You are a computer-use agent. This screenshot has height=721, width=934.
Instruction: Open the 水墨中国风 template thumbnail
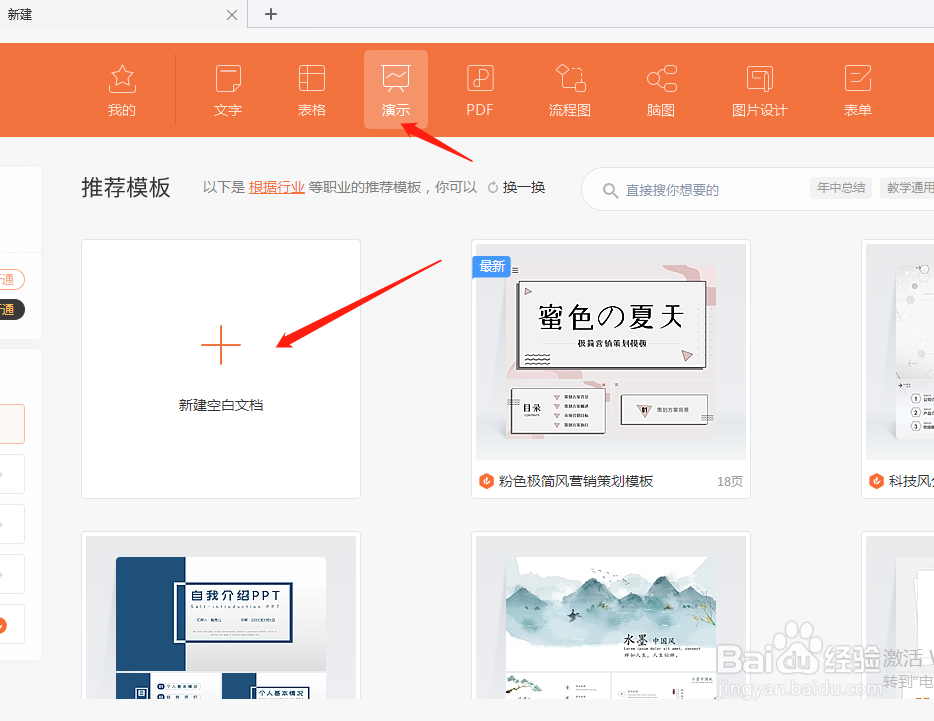click(x=611, y=617)
